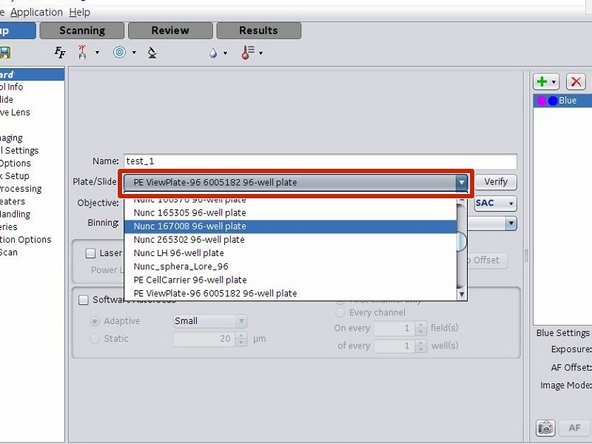Open the Help menu

tap(80, 12)
